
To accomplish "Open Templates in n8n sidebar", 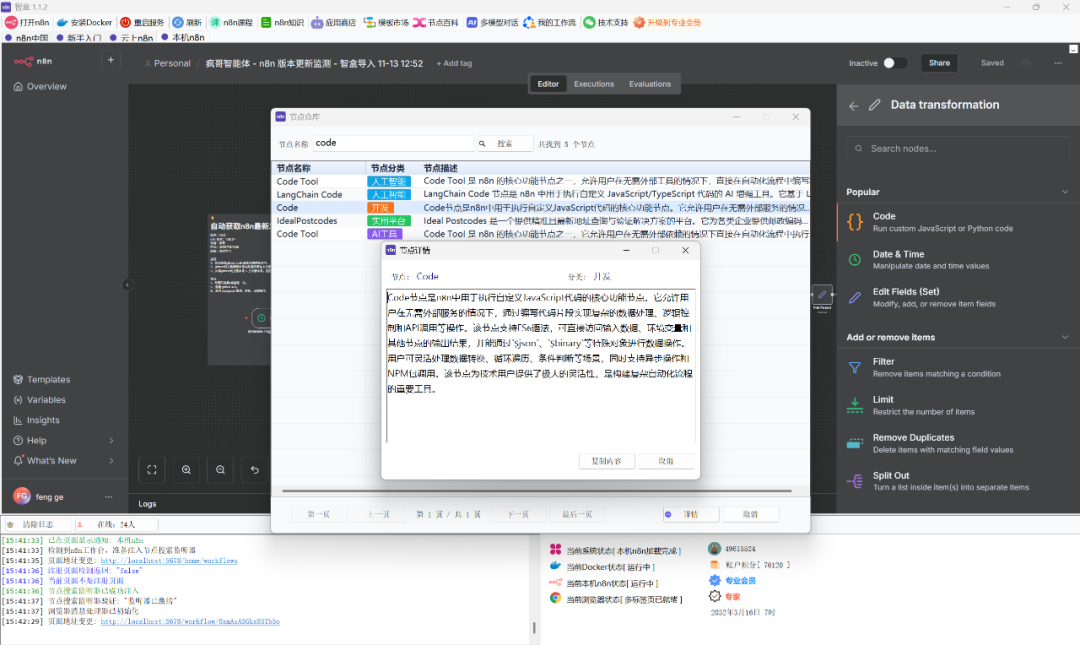I will 42,380.
